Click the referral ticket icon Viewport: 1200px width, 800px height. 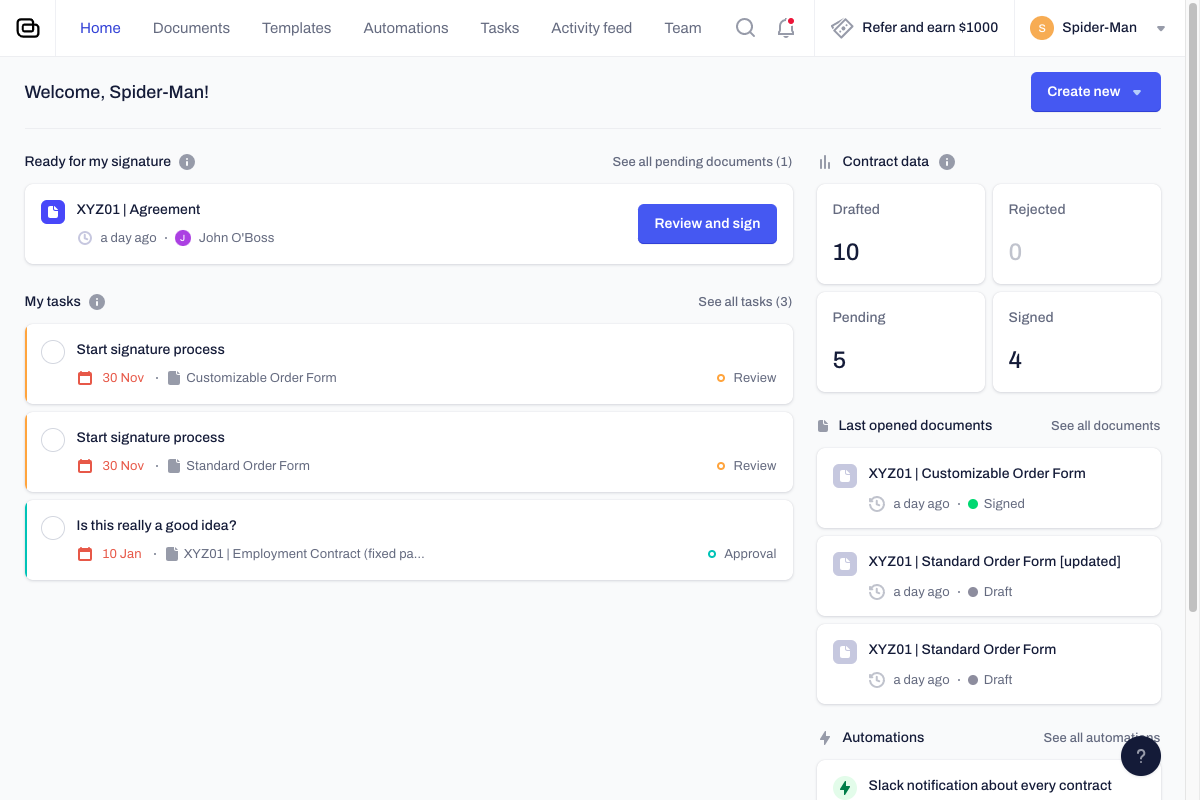[x=842, y=28]
